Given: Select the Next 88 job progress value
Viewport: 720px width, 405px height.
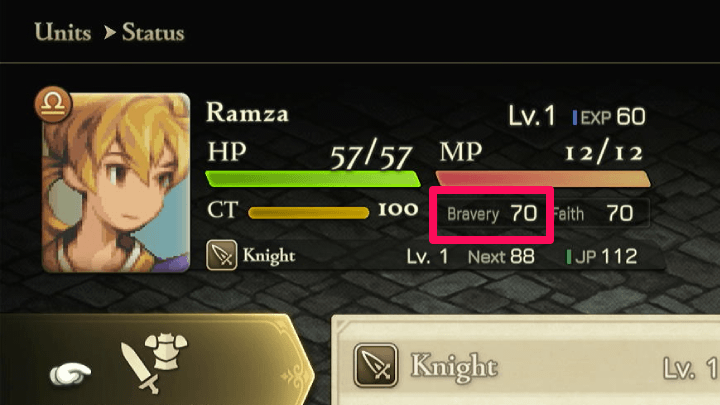Looking at the screenshot, I should tap(501, 257).
